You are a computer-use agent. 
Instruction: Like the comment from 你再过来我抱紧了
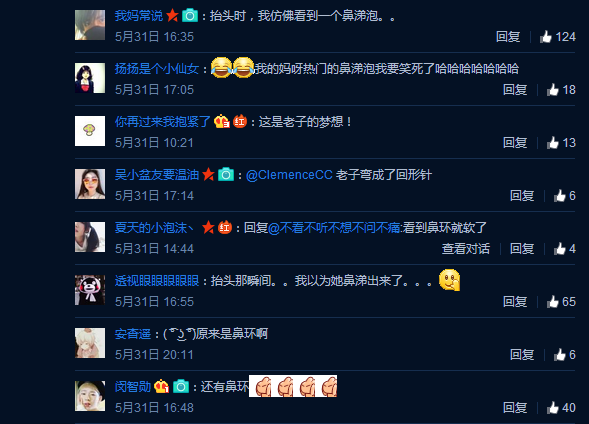click(553, 143)
